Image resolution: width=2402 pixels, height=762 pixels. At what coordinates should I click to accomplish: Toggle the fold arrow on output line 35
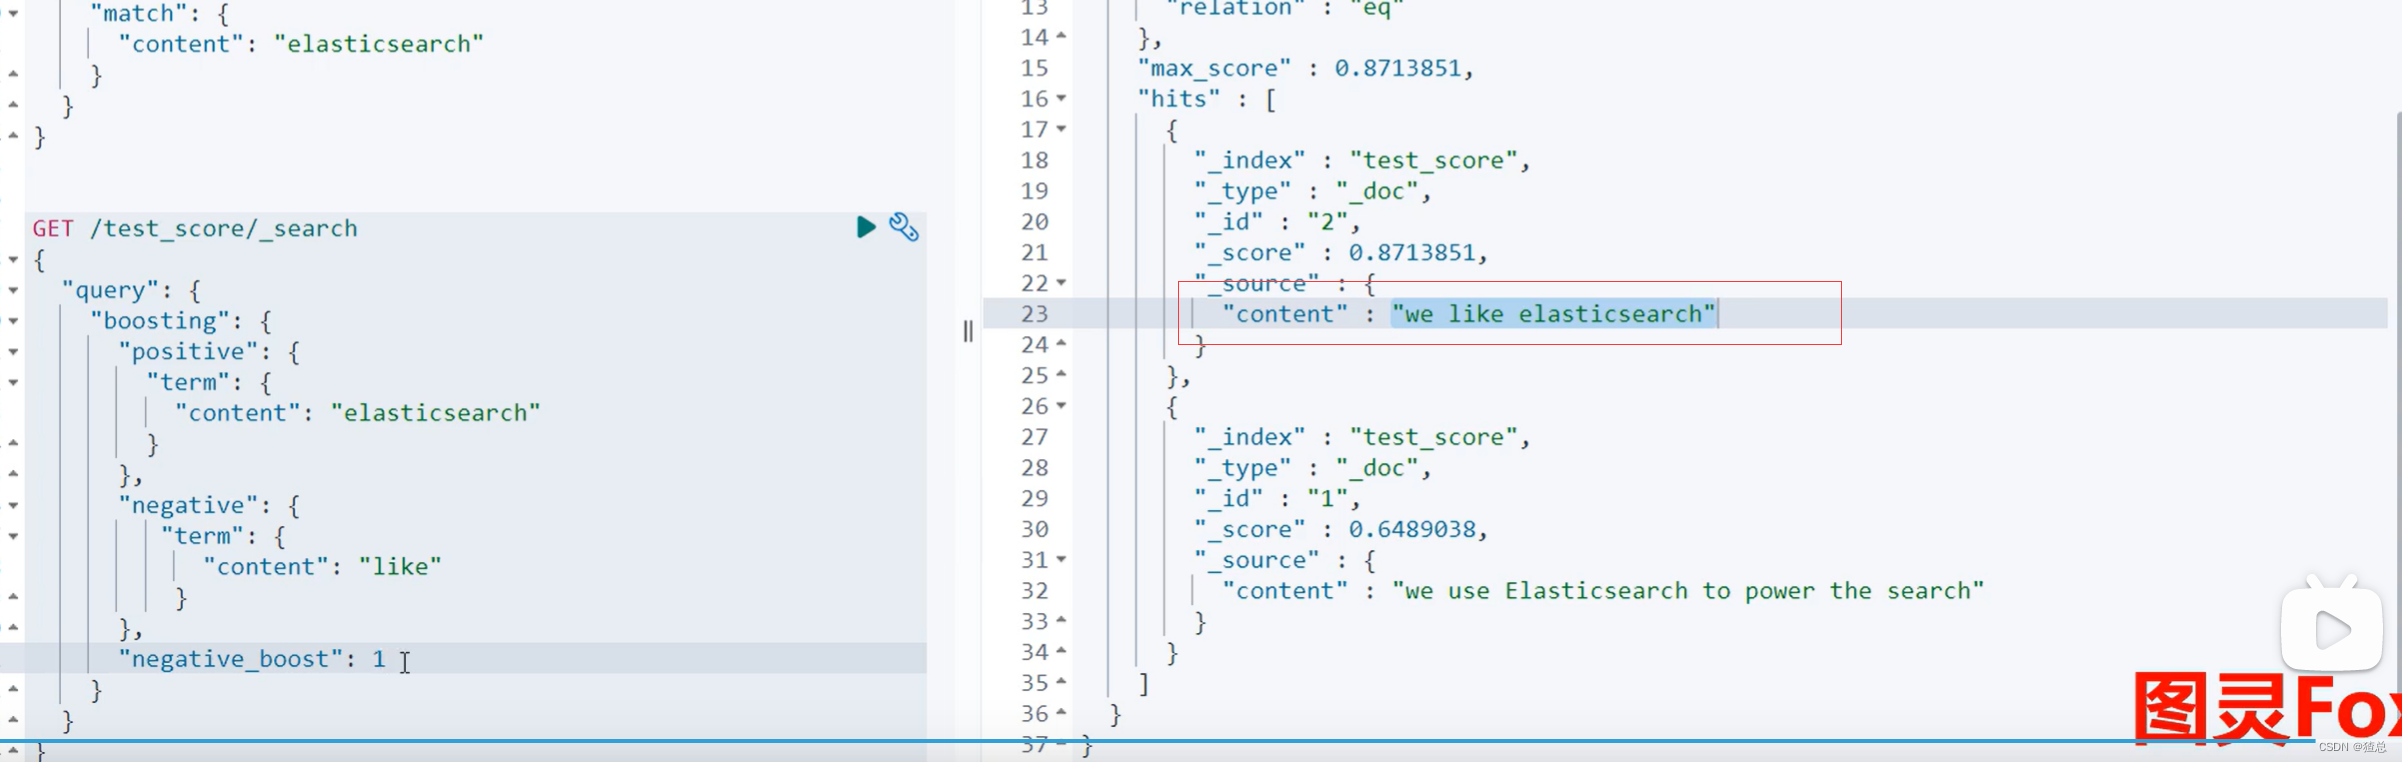click(x=1061, y=683)
